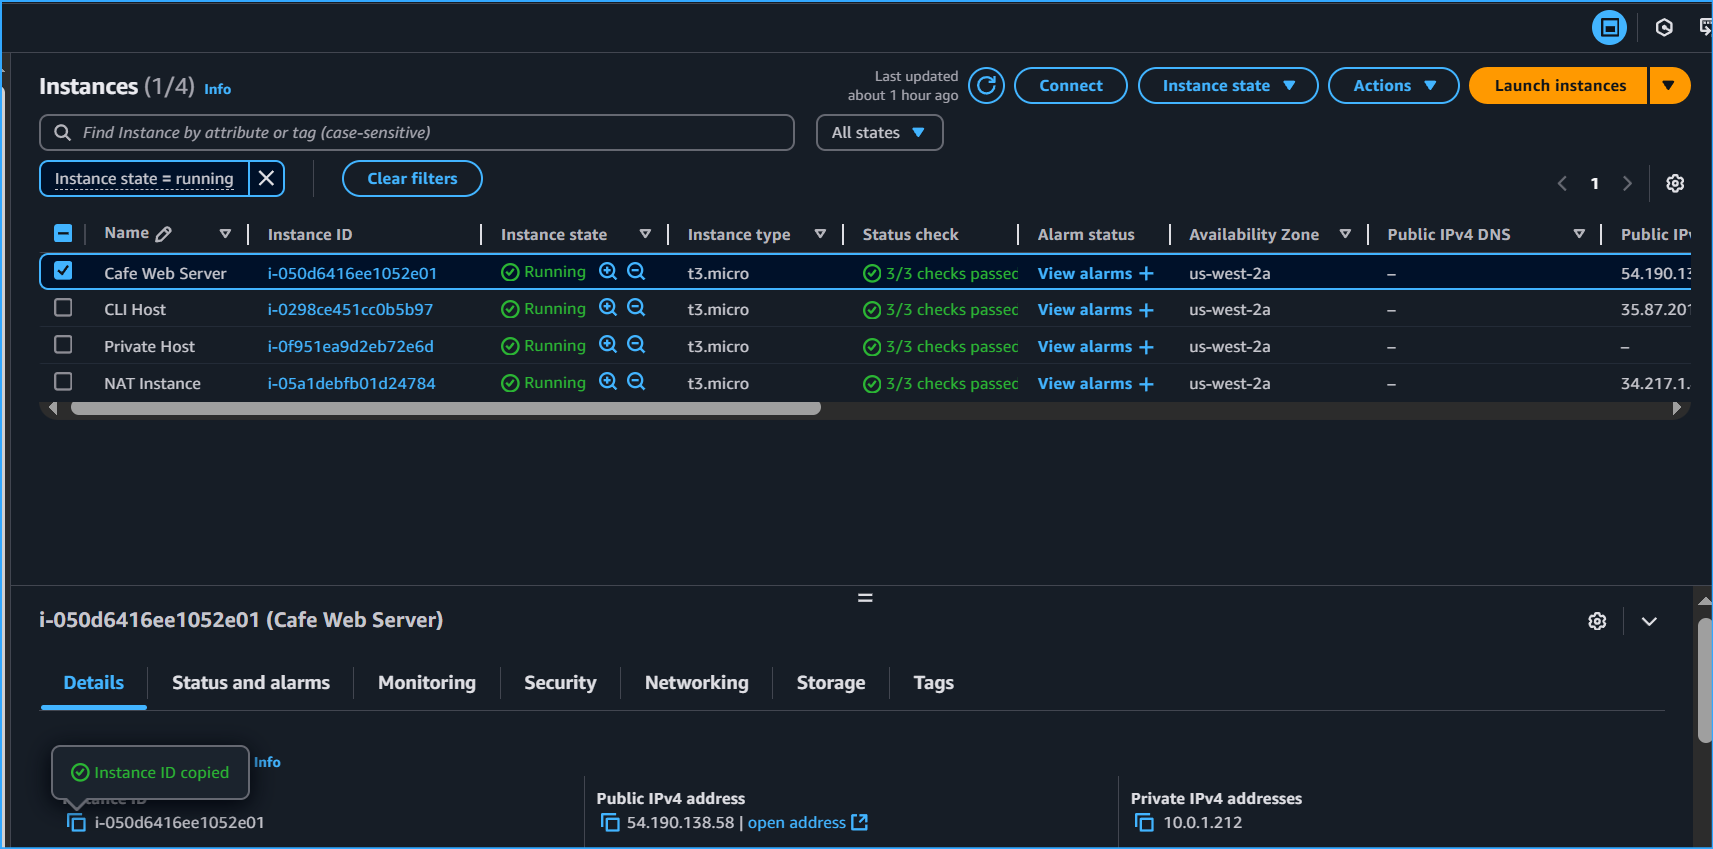The image size is (1713, 849).
Task: Check the CLI Host row checkbox
Action: coord(63,307)
